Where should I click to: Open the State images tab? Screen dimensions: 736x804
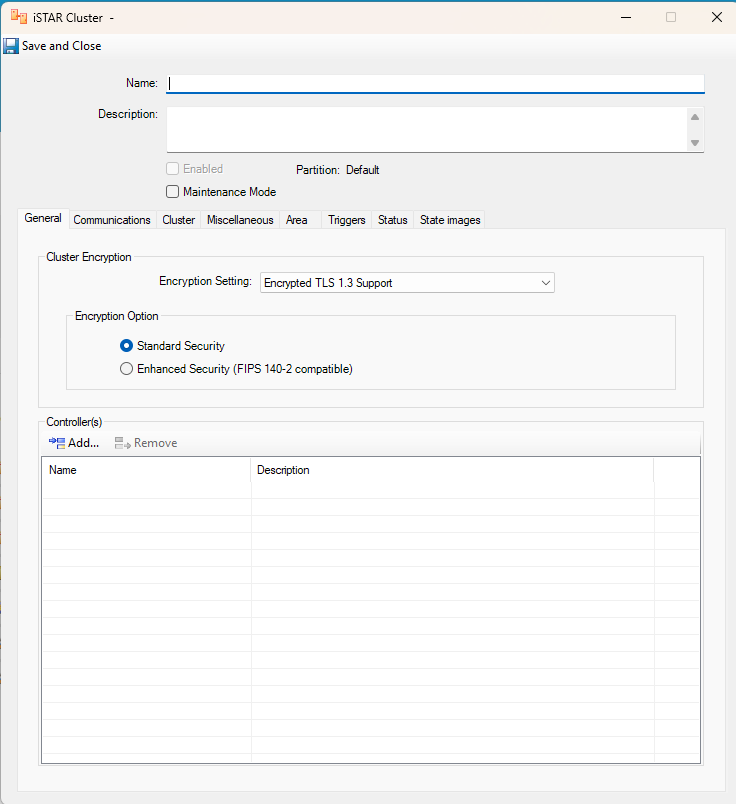point(450,220)
